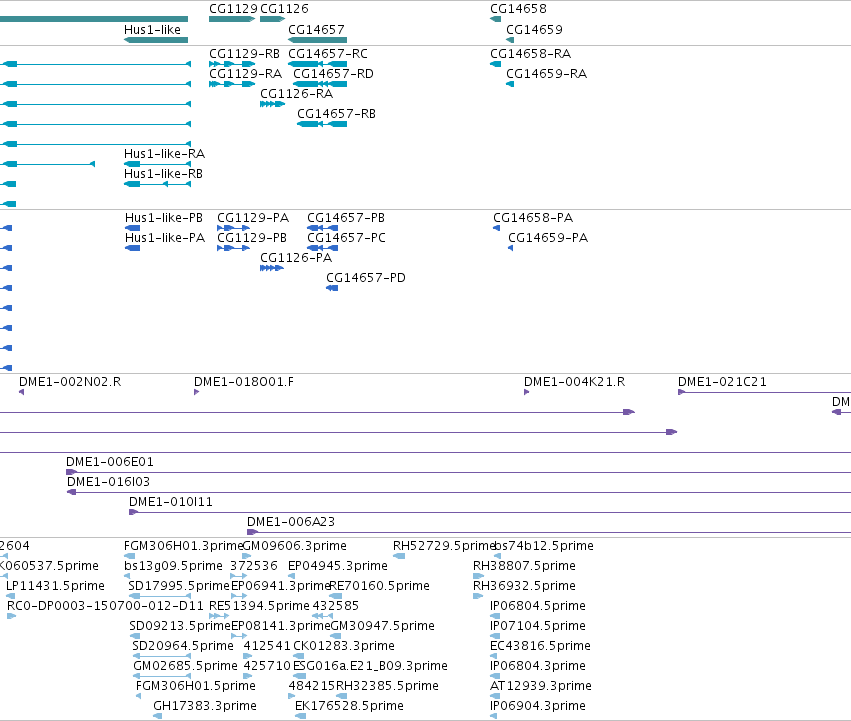Select BAC end DME1-018O01.F
851x721 pixels.
pyautogui.click(x=196, y=392)
